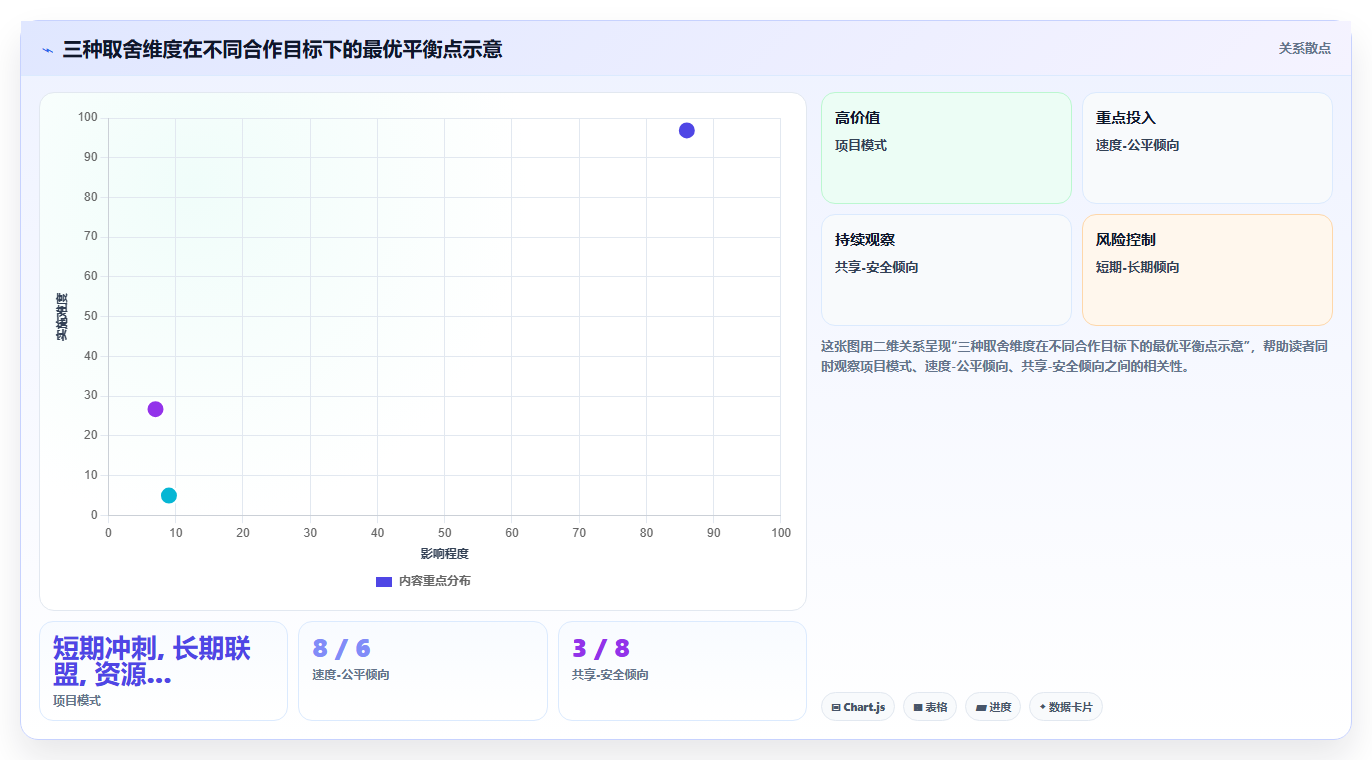This screenshot has width=1372, height=760.
Task: Click the description paragraph under quadrant cards
Action: (1075, 356)
